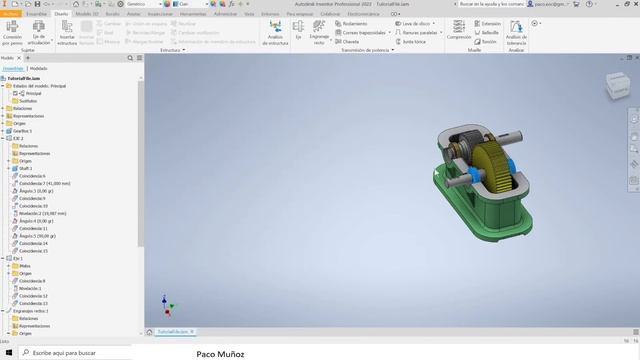The height and width of the screenshot is (360, 640).
Task: Click the Belleville spring tool
Action: (x=487, y=33)
